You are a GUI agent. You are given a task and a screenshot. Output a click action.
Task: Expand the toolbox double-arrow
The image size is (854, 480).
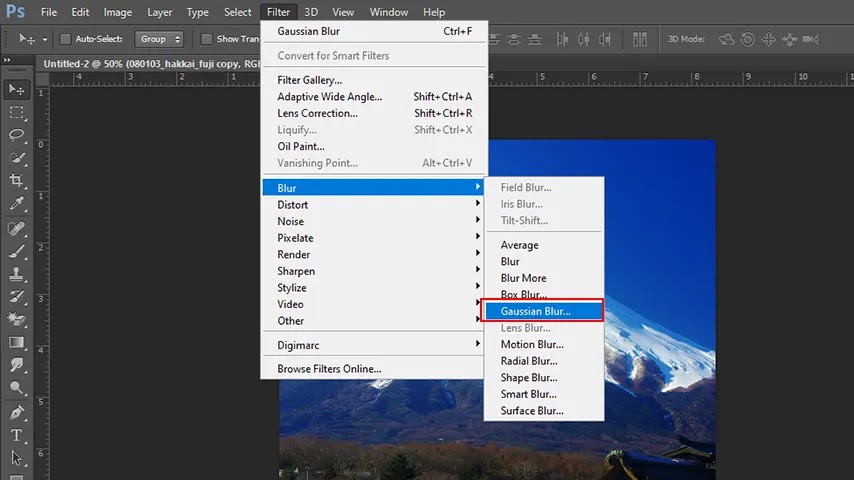coord(7,59)
